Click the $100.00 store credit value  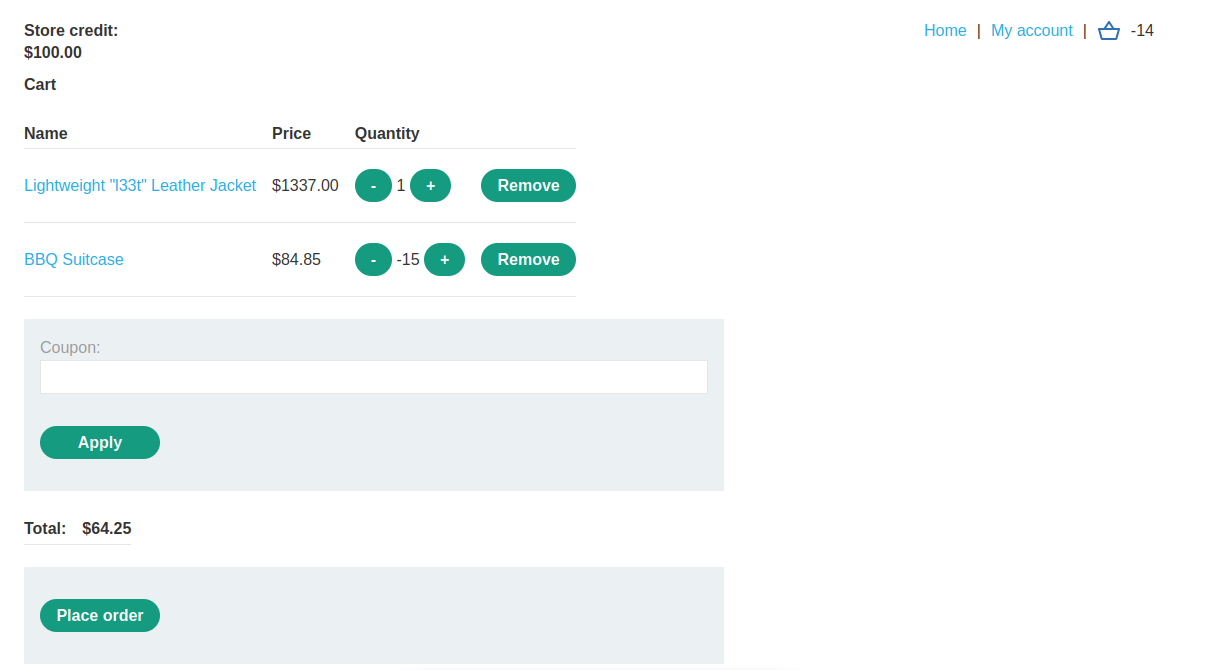click(x=53, y=53)
